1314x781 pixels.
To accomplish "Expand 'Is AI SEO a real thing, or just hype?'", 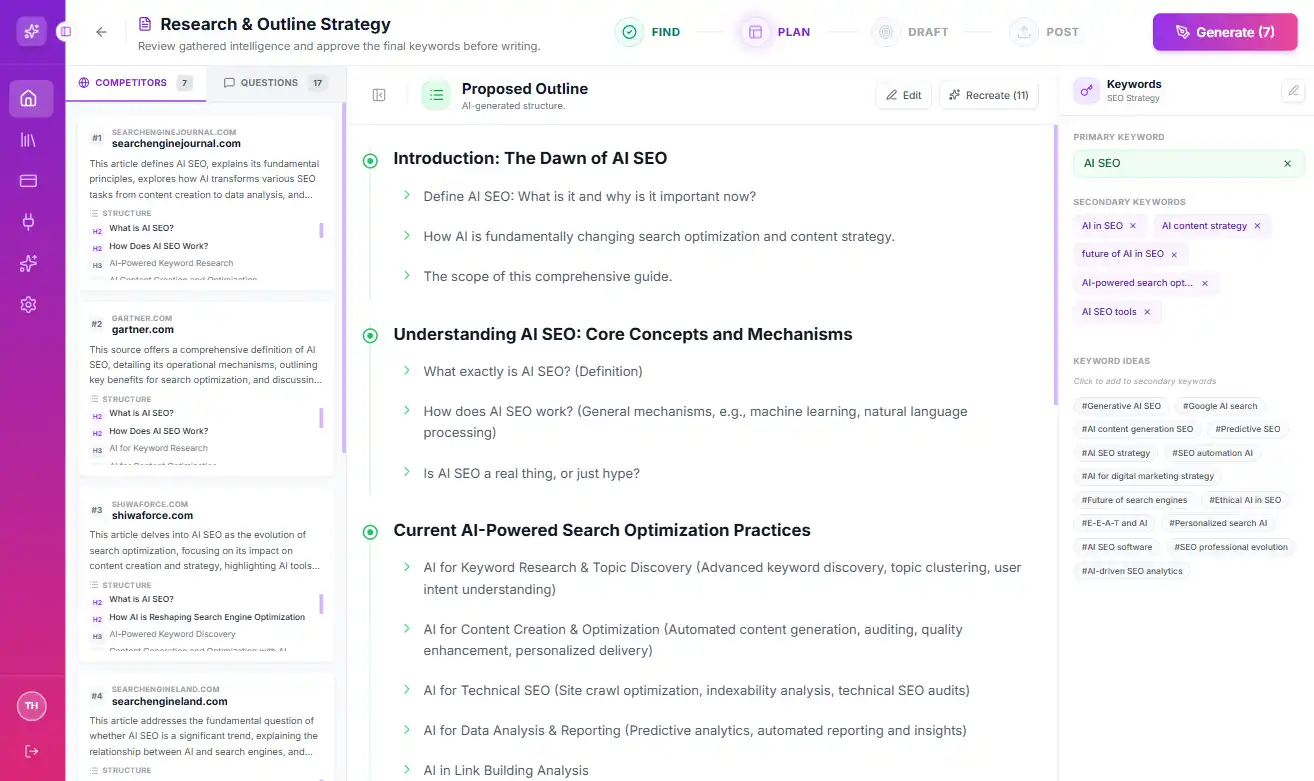I will point(406,474).
